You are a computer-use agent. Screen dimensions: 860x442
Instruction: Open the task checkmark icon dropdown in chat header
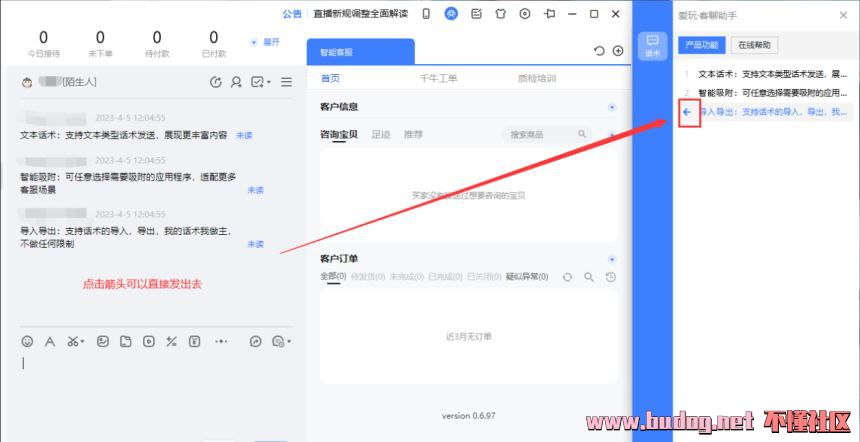pos(261,82)
